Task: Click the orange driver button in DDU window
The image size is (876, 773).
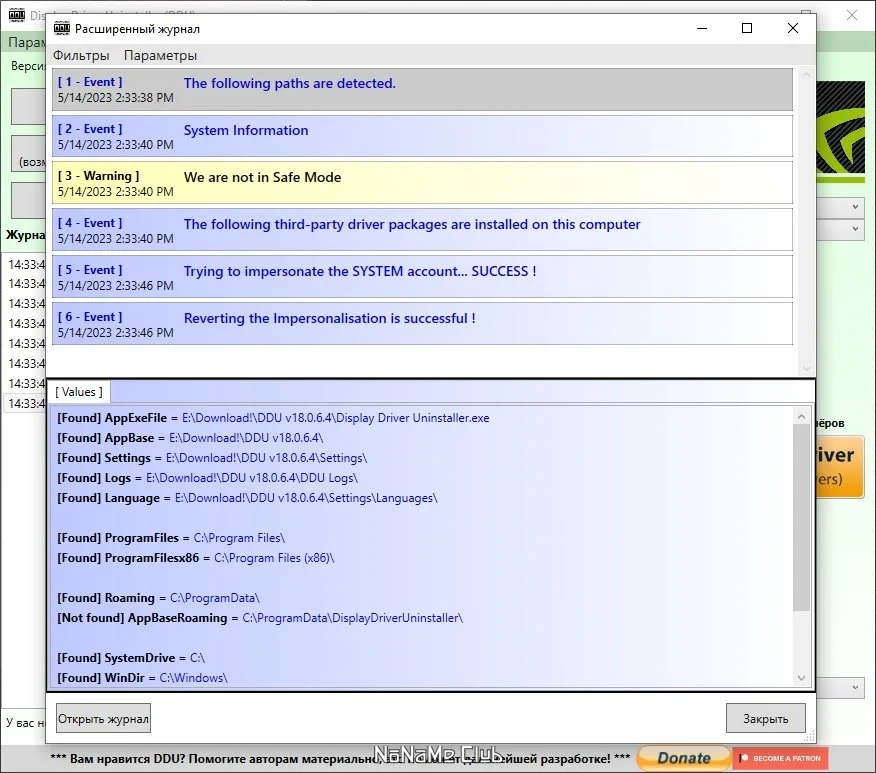Action: (x=840, y=466)
